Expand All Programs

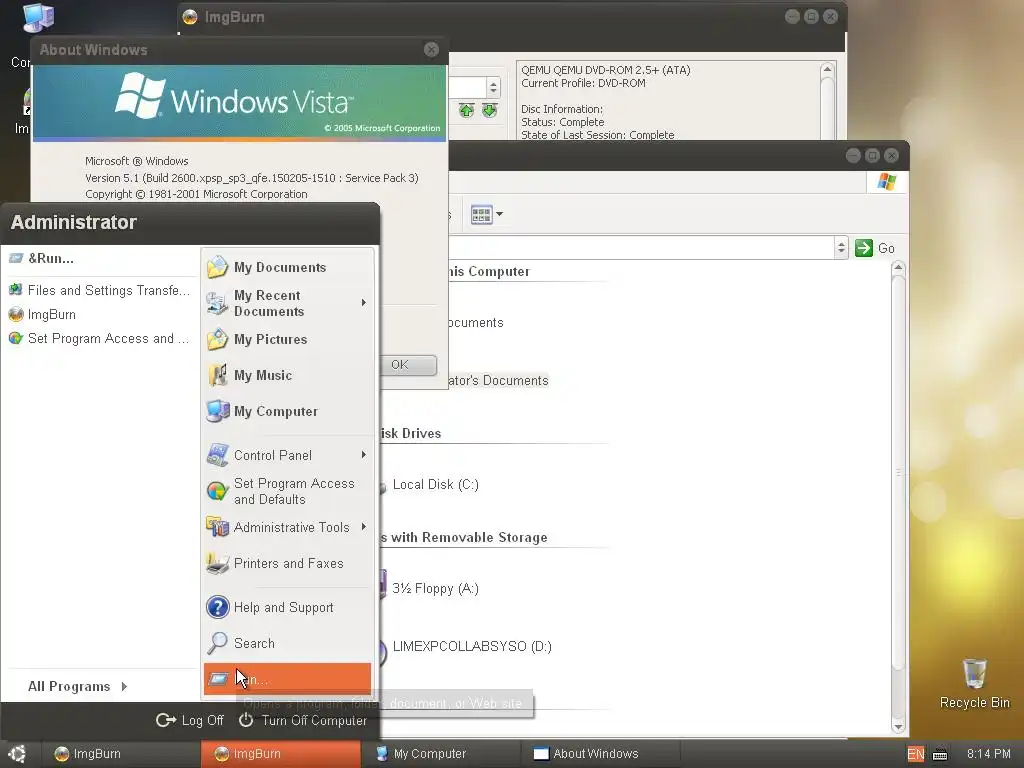(77, 686)
